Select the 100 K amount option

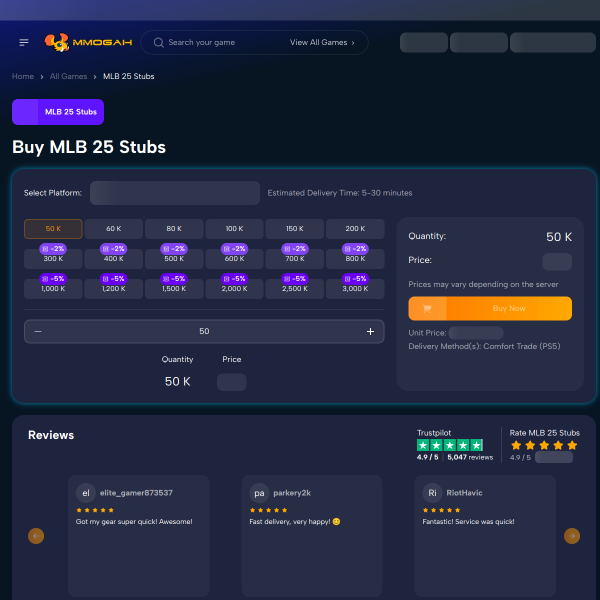(234, 229)
